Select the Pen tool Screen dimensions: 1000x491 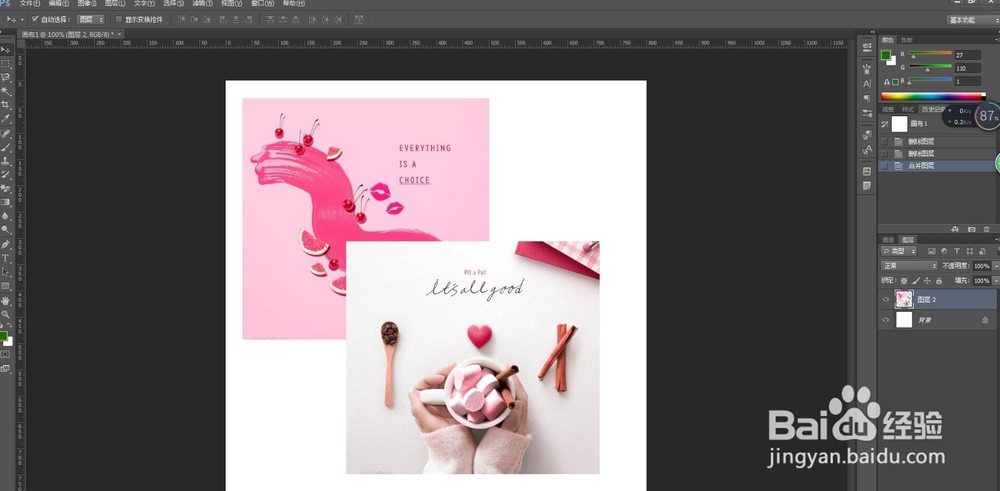point(5,244)
